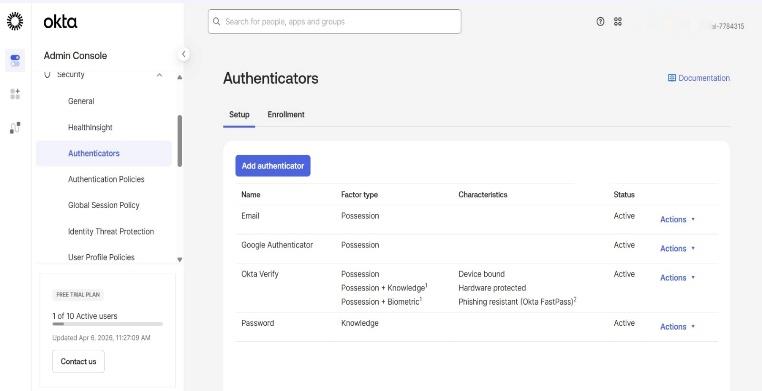
Task: Click the Email authenticator name
Action: (250, 216)
